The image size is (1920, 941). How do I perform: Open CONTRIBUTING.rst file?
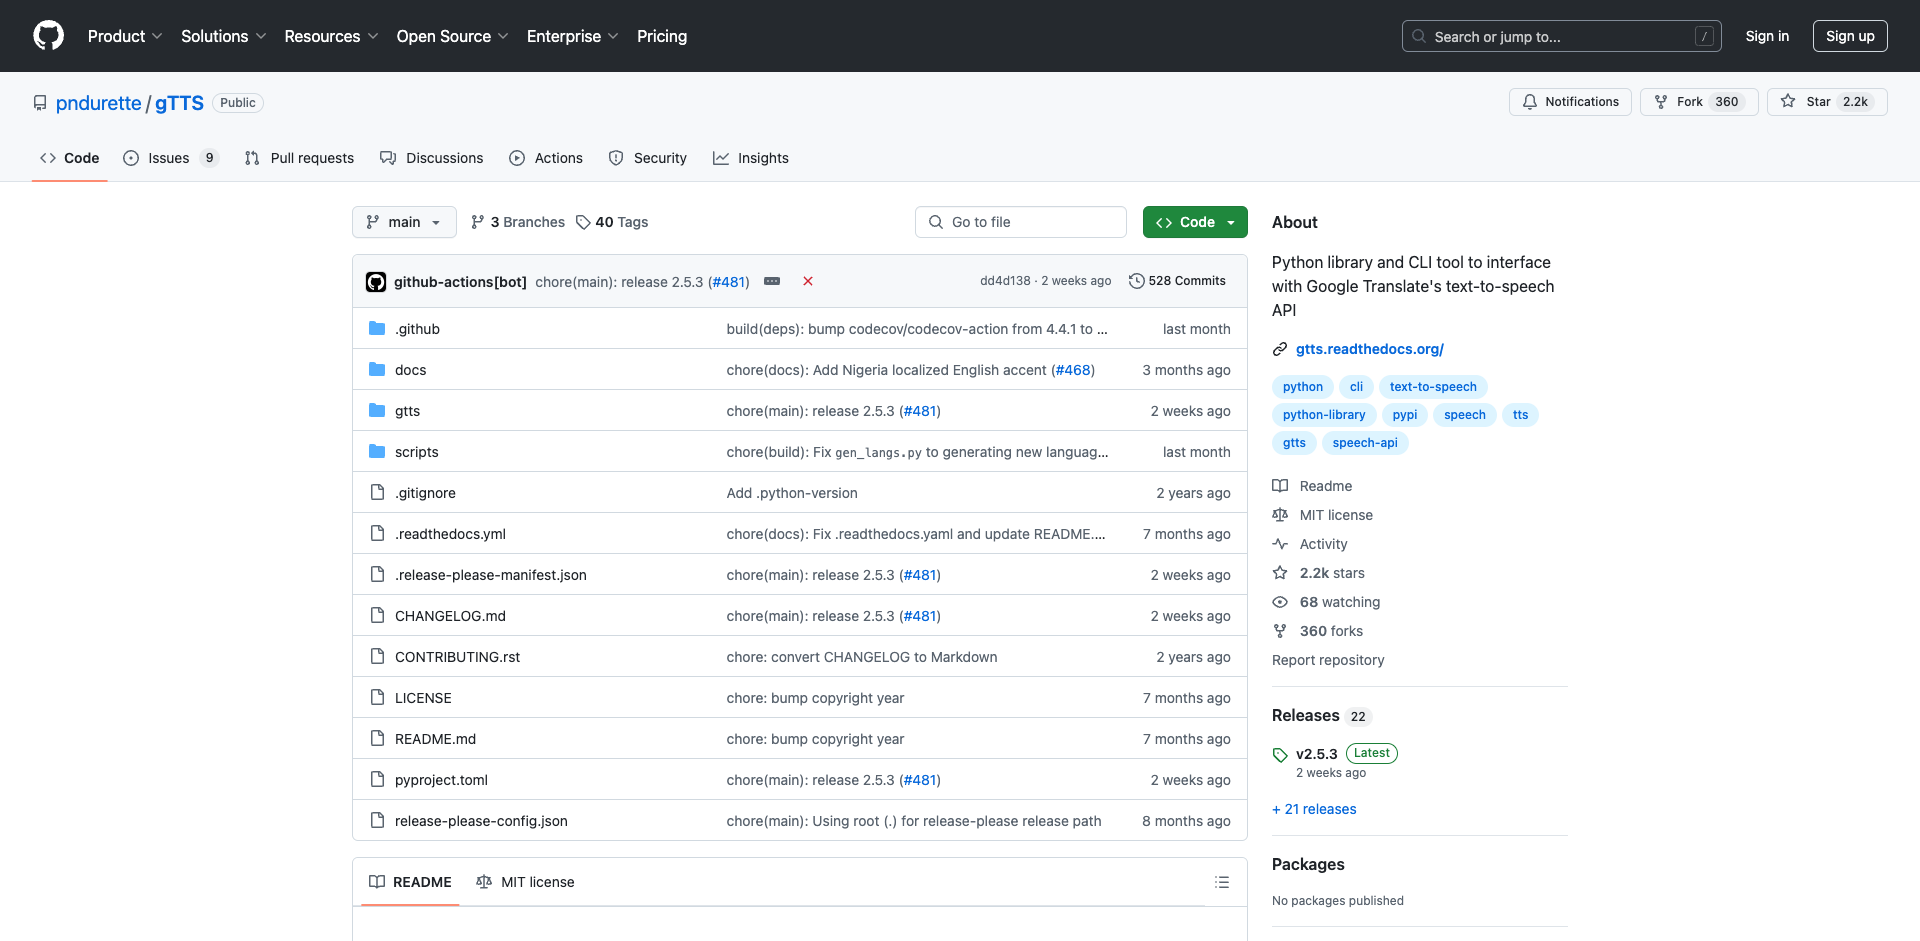[x=457, y=657]
